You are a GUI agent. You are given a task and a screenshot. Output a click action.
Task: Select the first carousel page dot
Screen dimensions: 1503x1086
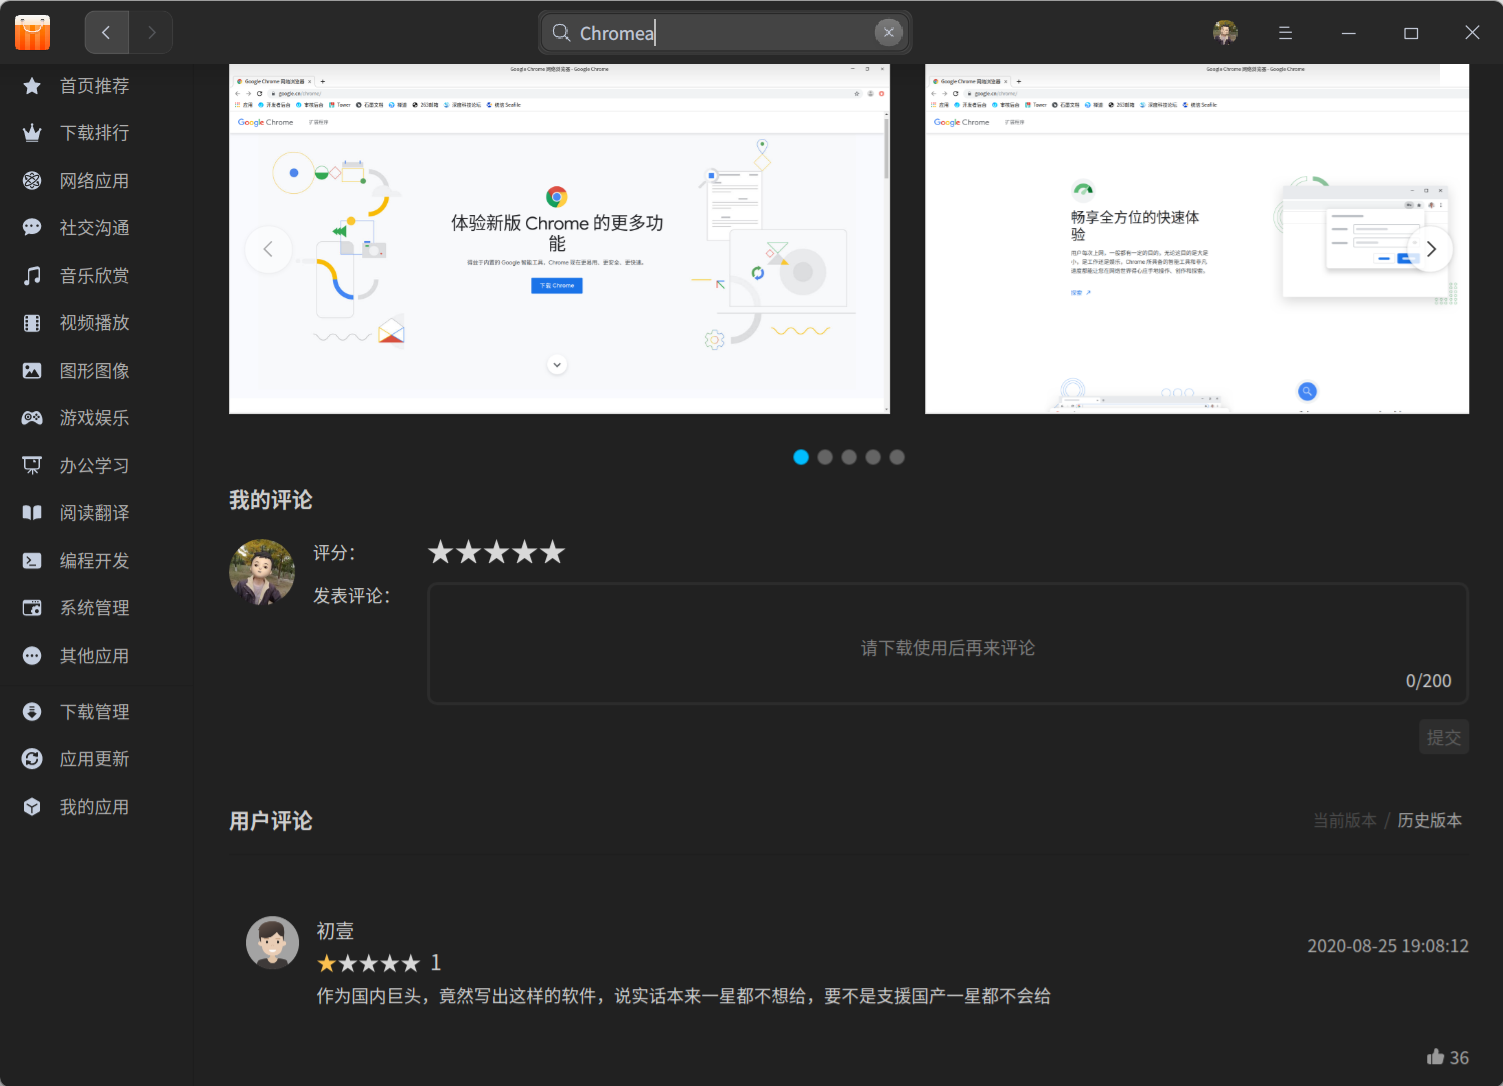click(801, 457)
